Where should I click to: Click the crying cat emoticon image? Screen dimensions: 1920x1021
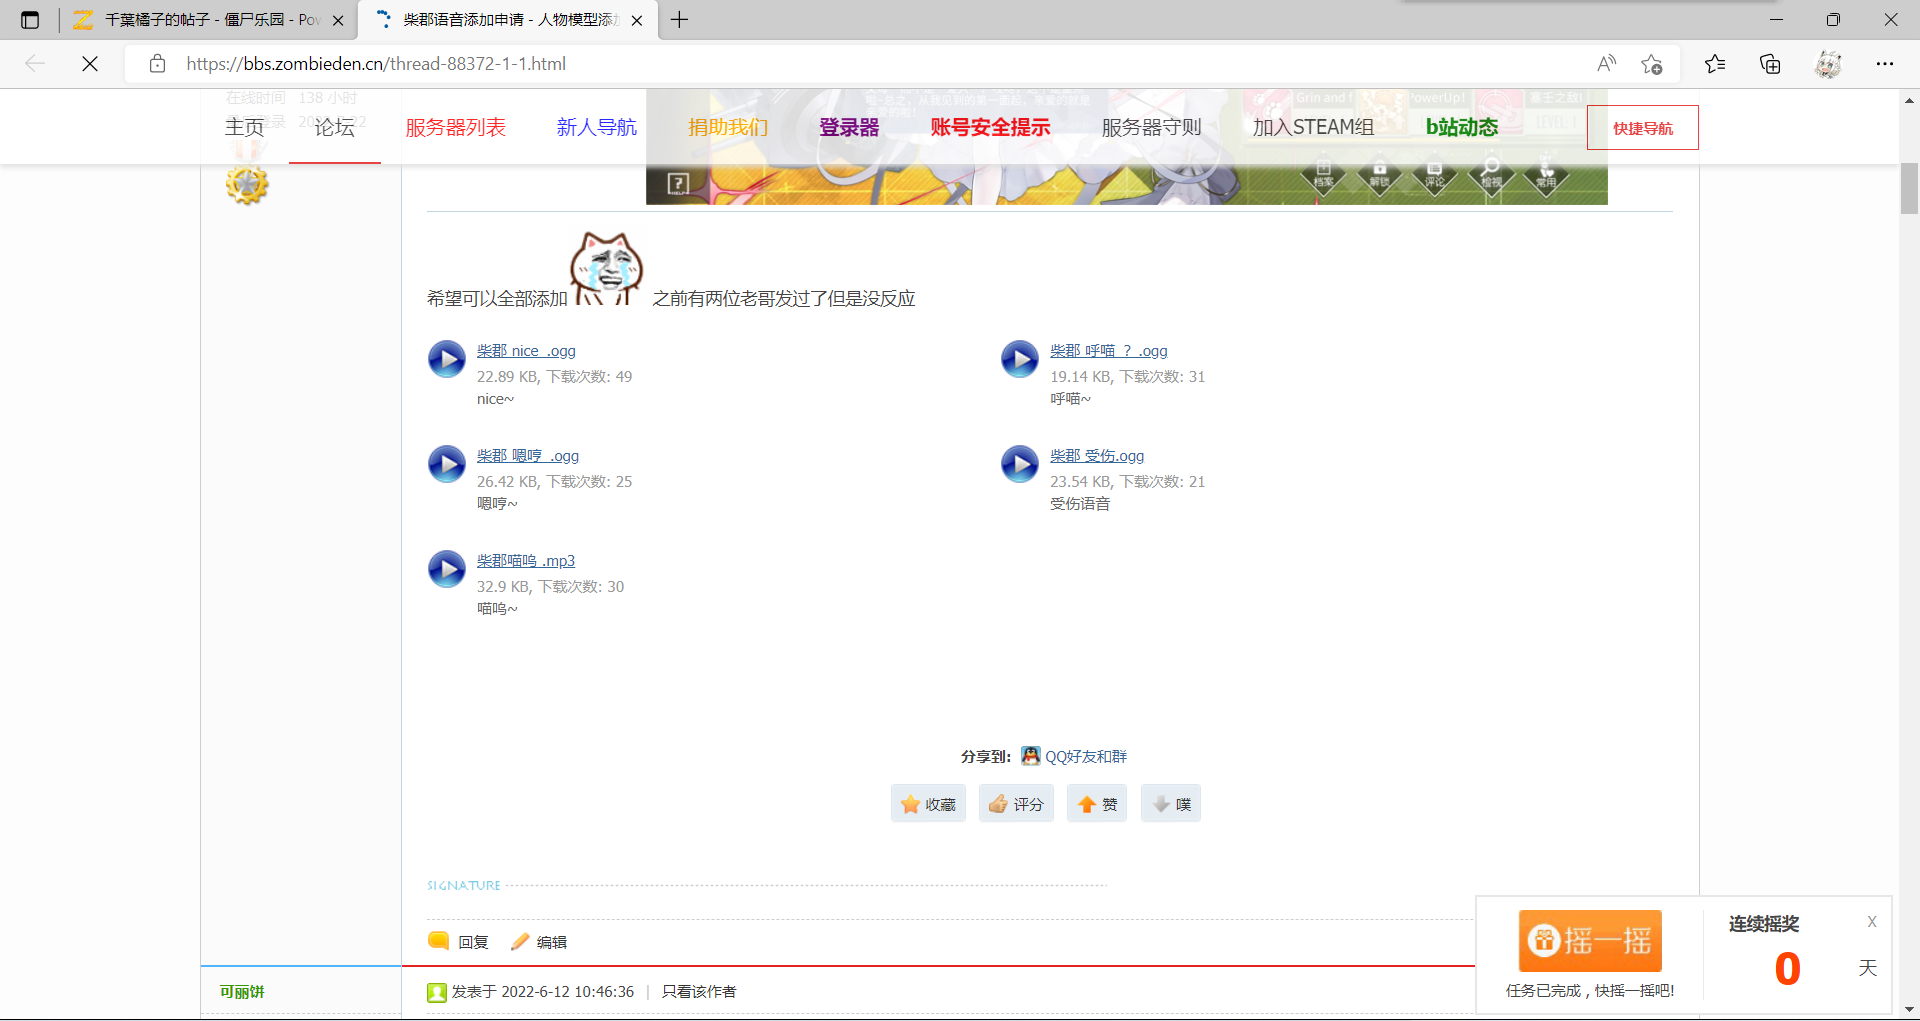606,268
